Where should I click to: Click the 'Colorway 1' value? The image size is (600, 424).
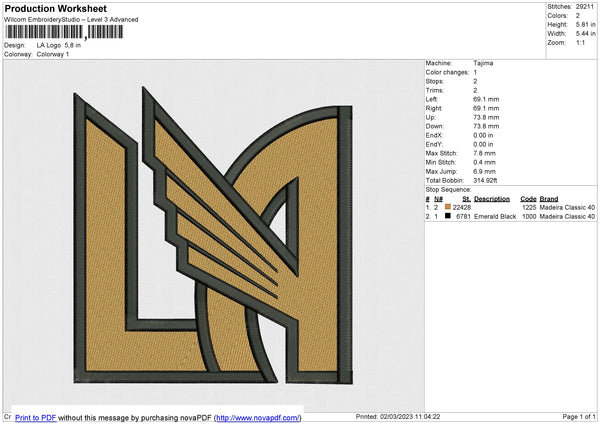pyautogui.click(x=53, y=54)
